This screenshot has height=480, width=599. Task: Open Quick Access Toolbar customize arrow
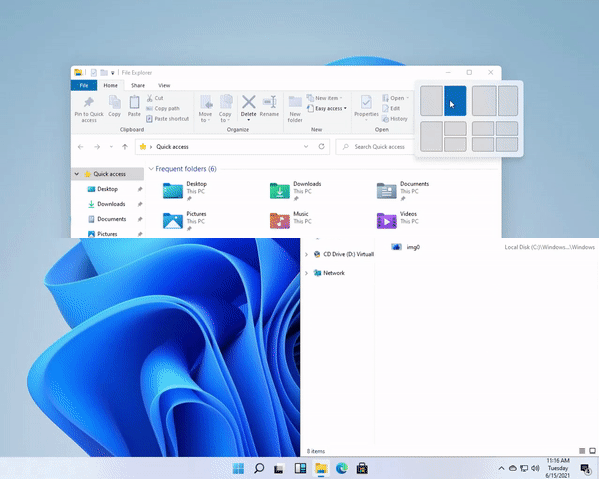click(113, 73)
